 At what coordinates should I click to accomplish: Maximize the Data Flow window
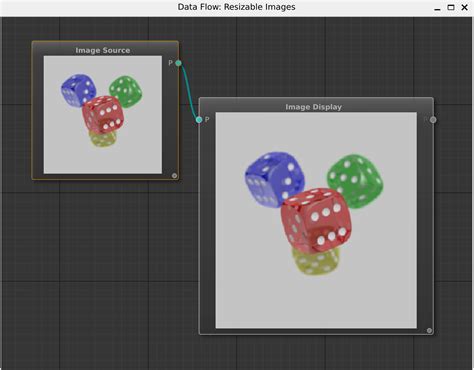click(451, 7)
